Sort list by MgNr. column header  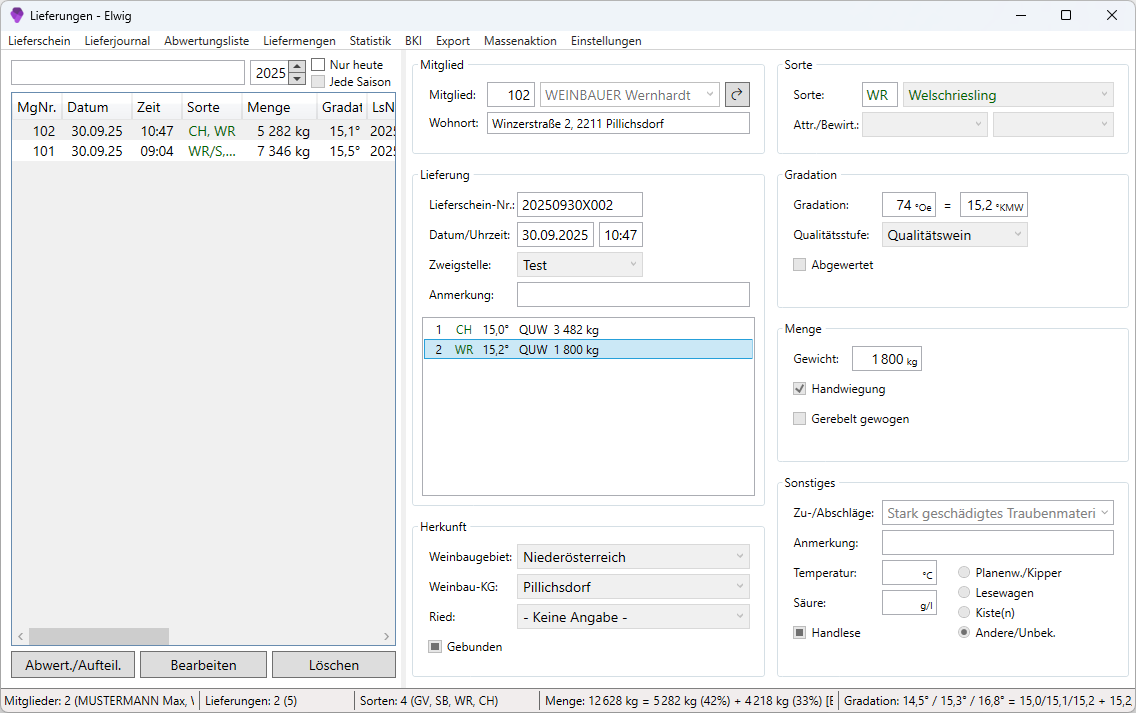coord(37,107)
